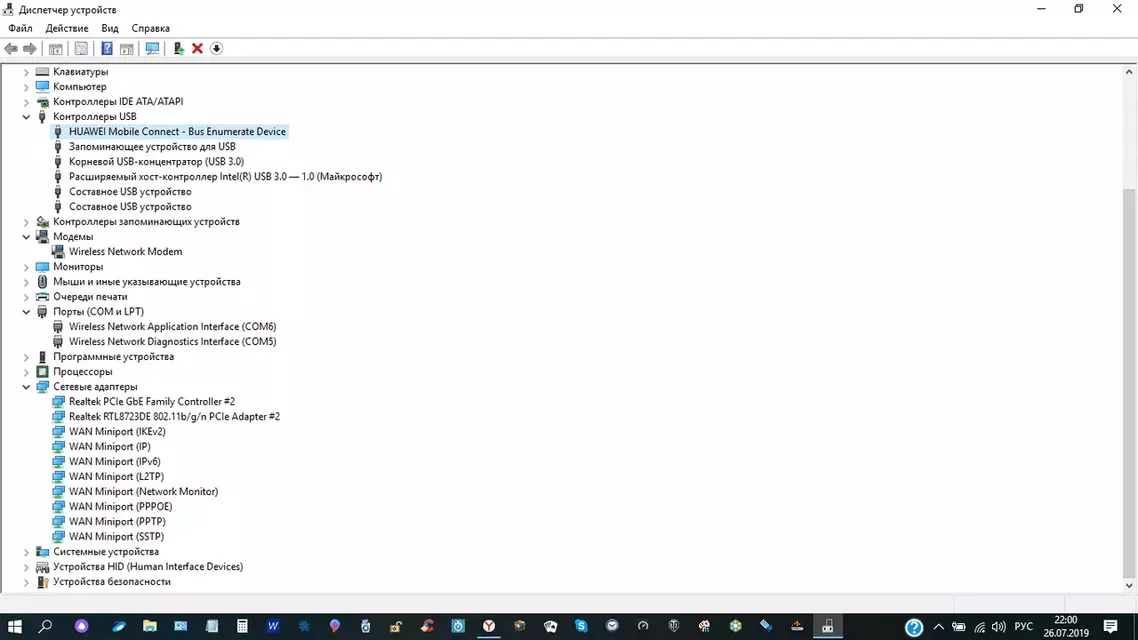This screenshot has height=640, width=1138.
Task: Collapse the Модемы category
Action: (x=27, y=237)
